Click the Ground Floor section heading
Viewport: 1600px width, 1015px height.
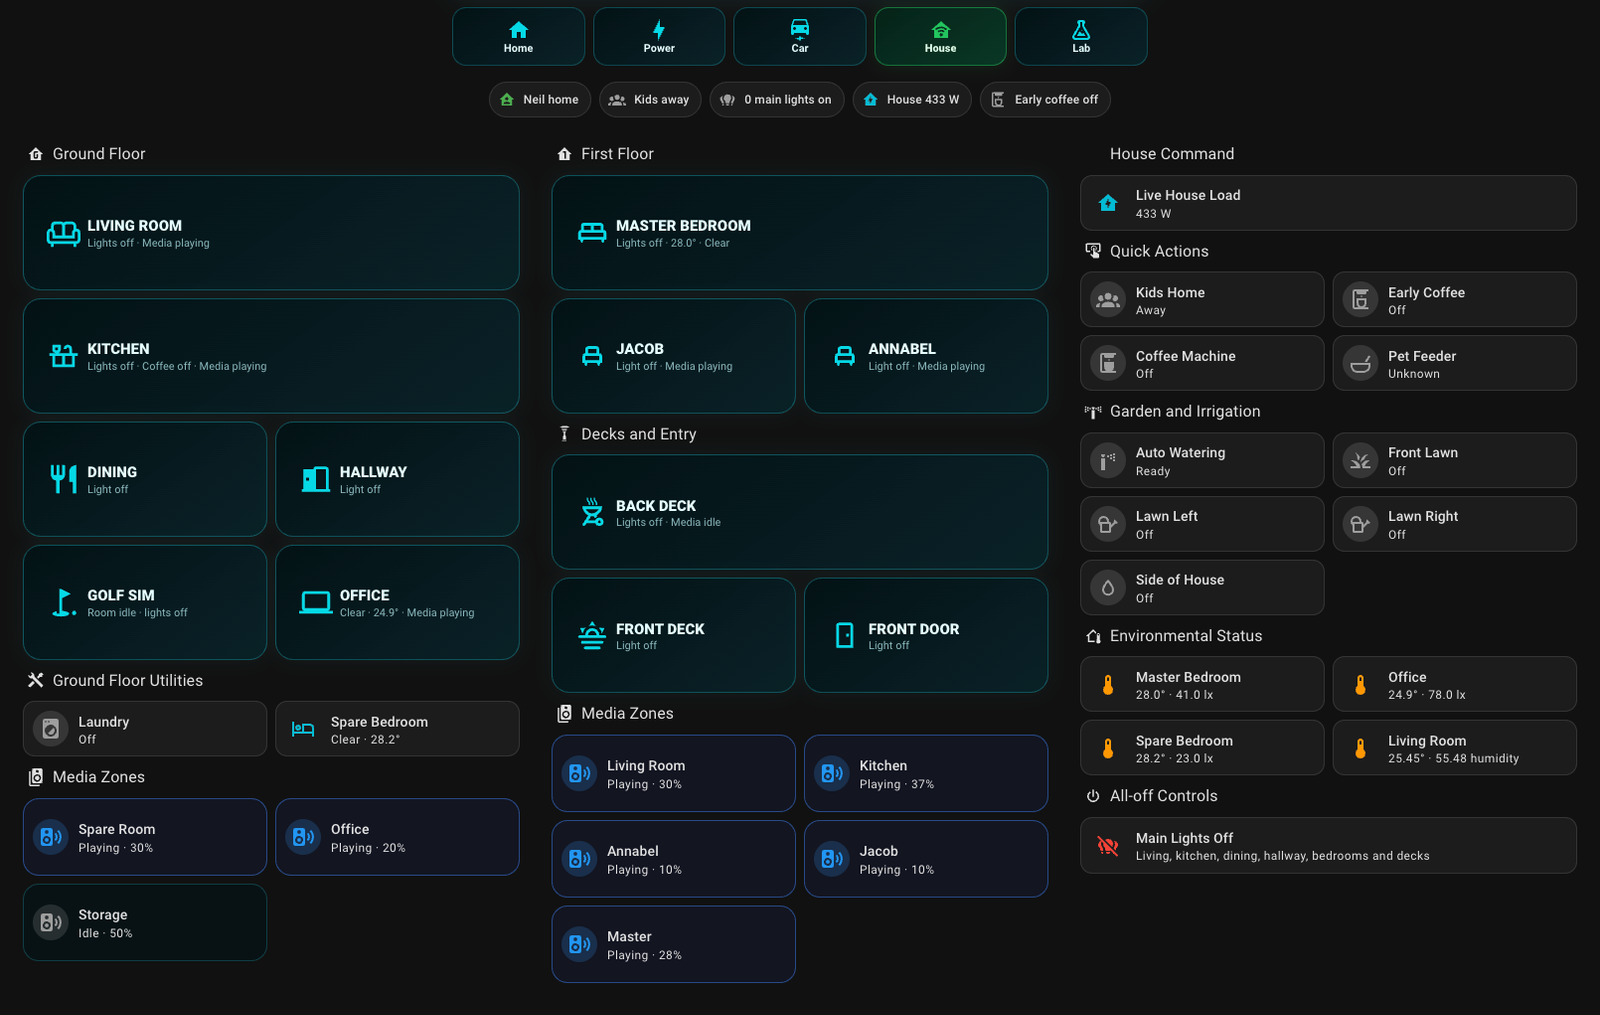[x=99, y=154]
